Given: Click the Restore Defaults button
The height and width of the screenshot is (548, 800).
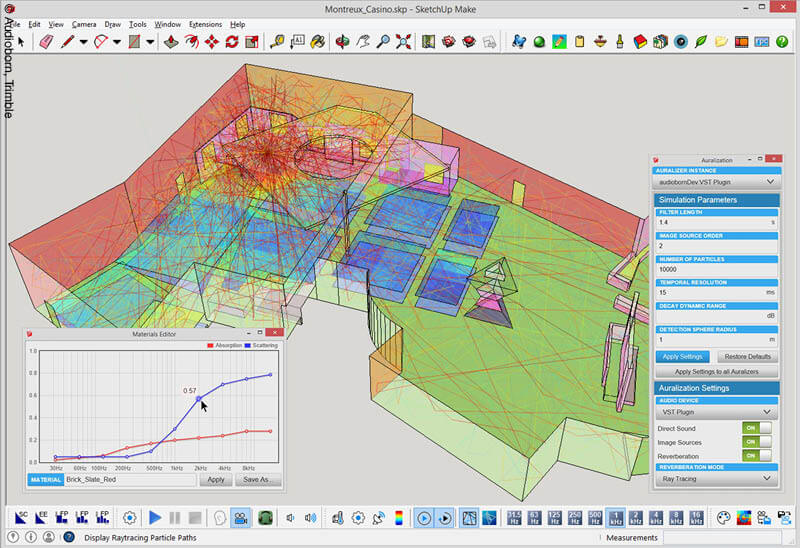Looking at the screenshot, I should pos(747,356).
